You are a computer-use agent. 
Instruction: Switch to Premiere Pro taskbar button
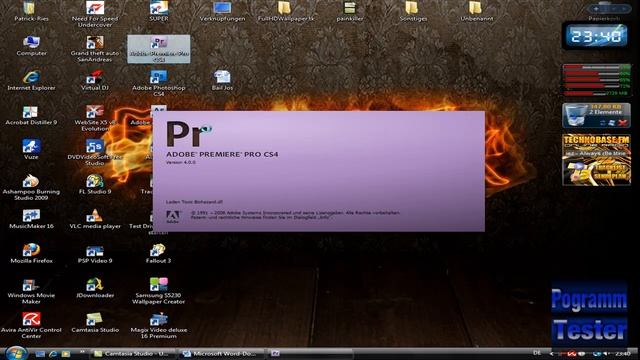(310, 353)
